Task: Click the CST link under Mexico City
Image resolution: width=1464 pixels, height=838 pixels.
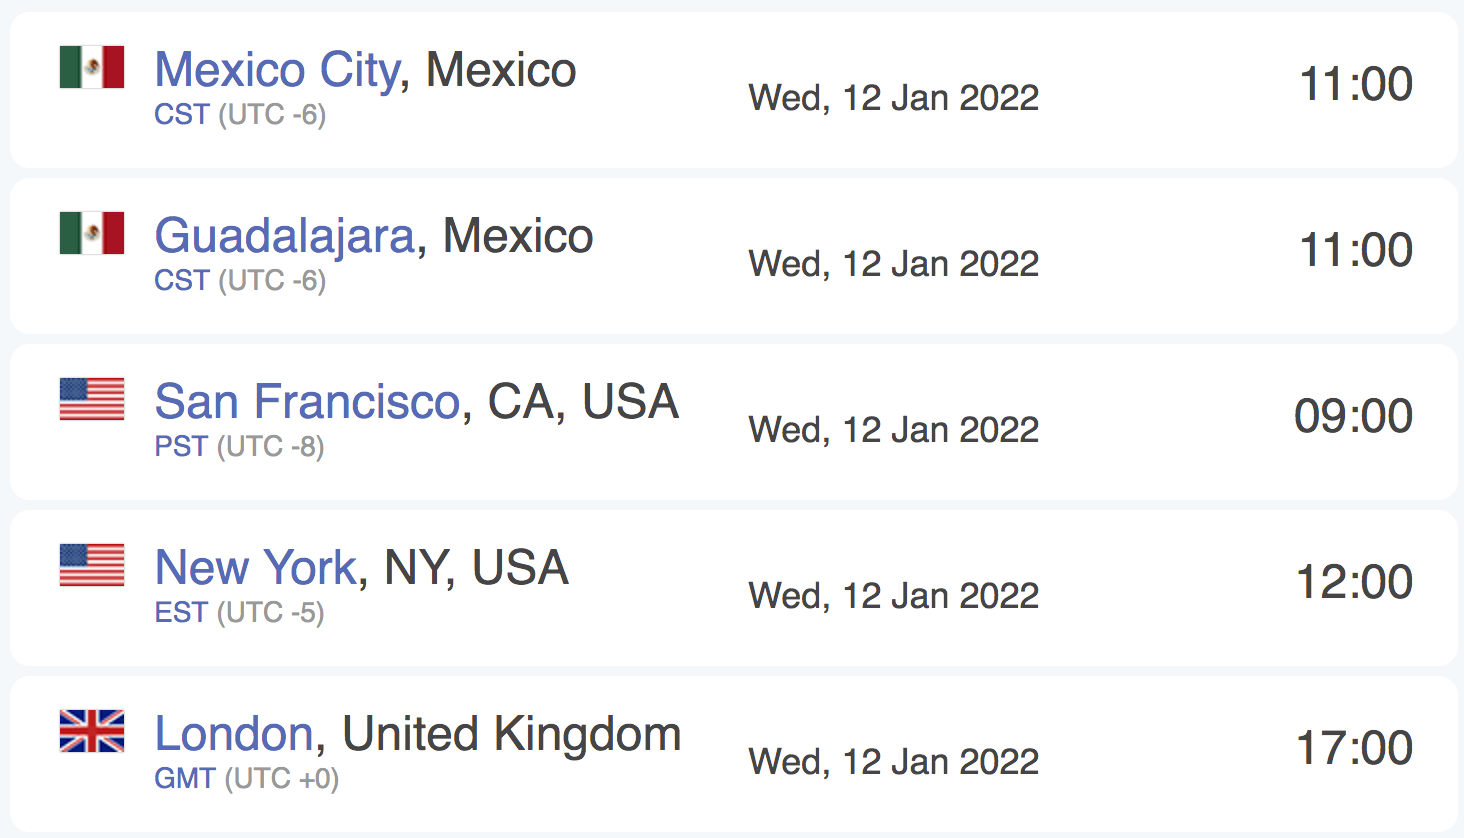Action: coord(181,115)
